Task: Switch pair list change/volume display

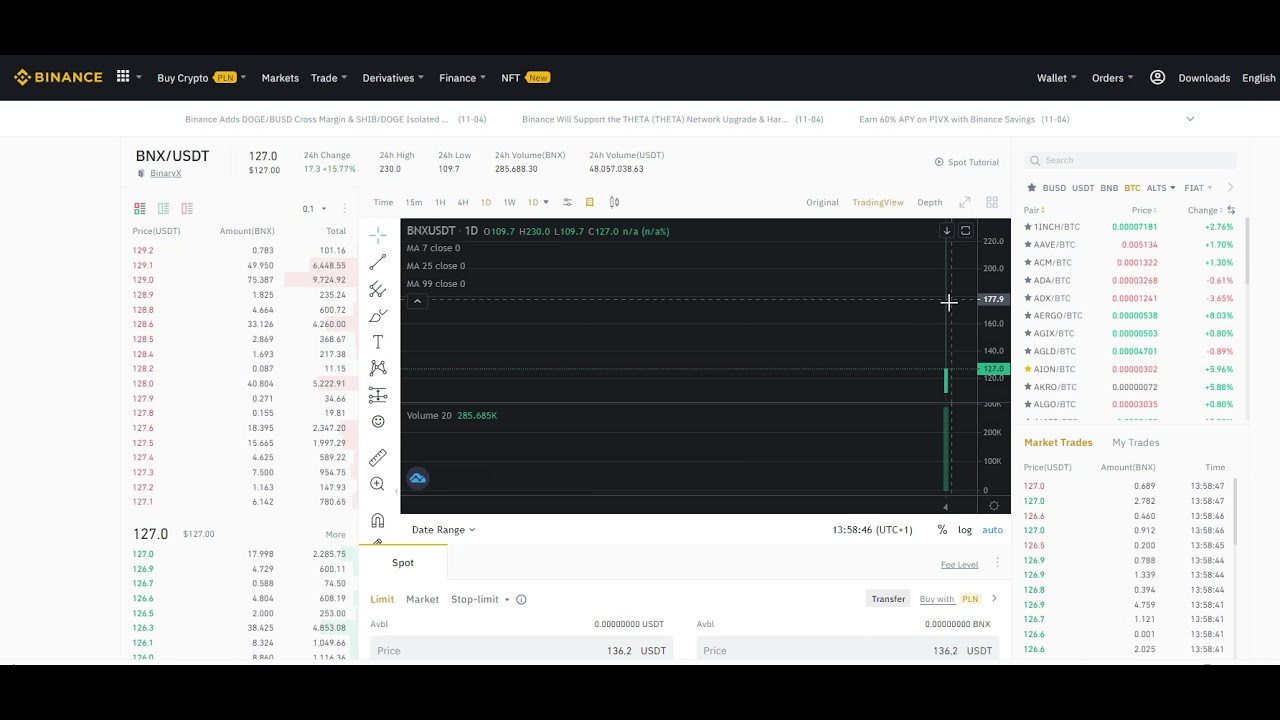Action: coord(1231,210)
